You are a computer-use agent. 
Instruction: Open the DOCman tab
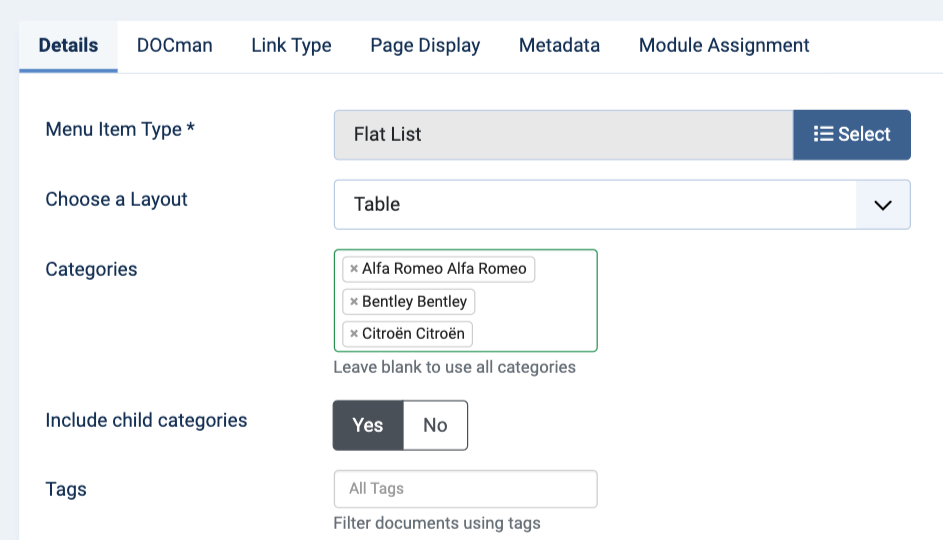coord(175,45)
